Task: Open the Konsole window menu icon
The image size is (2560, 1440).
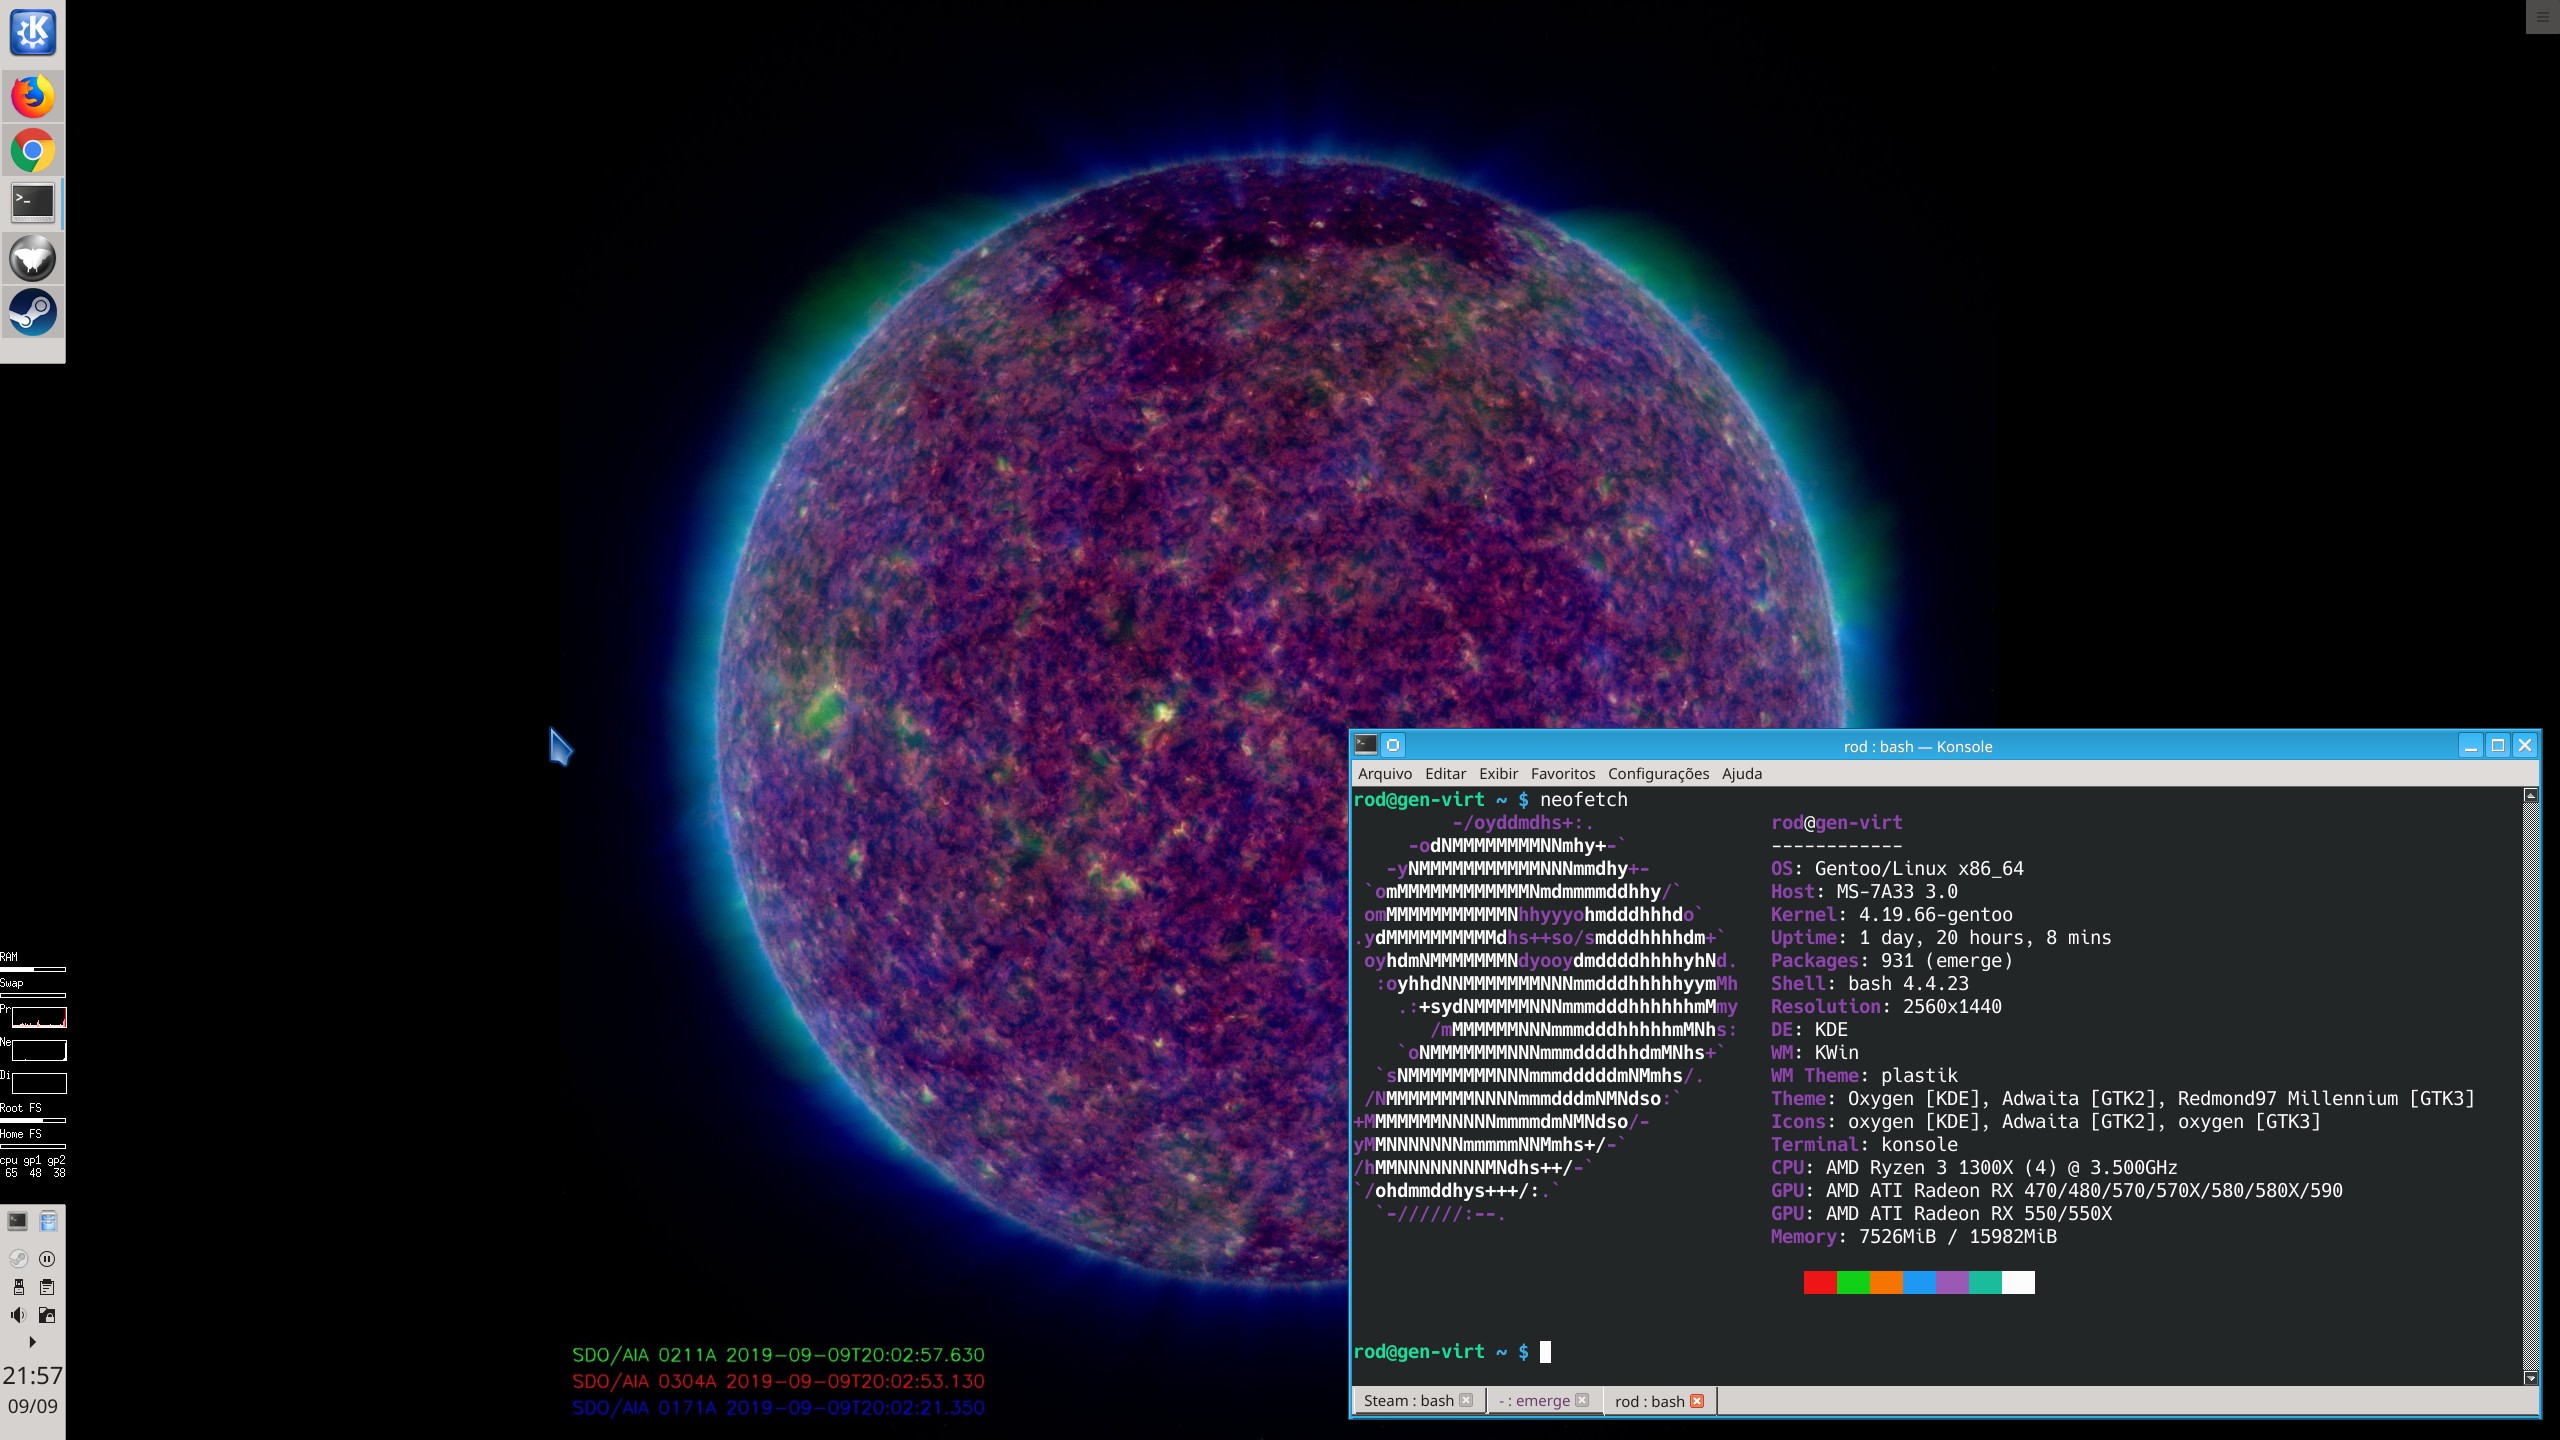Action: tap(1366, 745)
